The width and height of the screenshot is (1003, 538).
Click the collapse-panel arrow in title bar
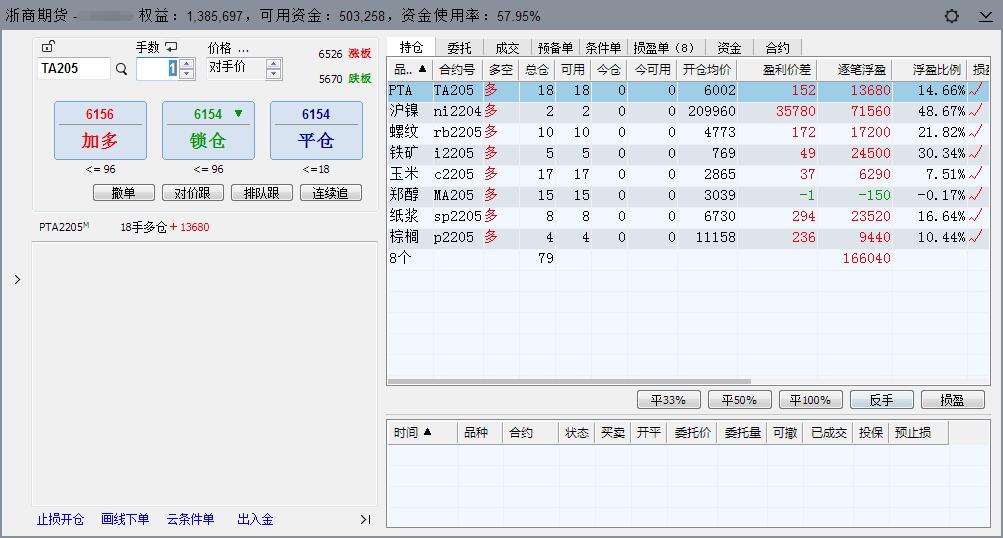(x=984, y=16)
